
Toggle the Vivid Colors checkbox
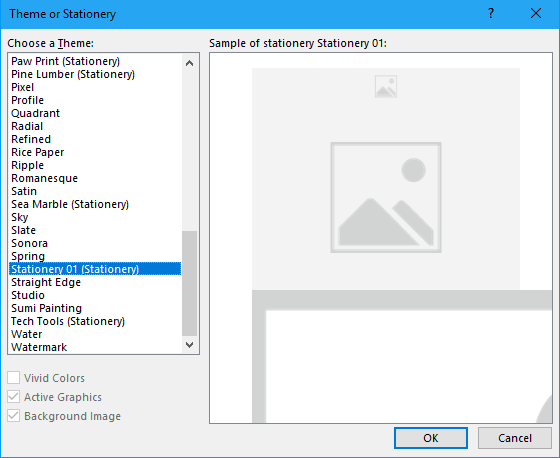[14, 378]
